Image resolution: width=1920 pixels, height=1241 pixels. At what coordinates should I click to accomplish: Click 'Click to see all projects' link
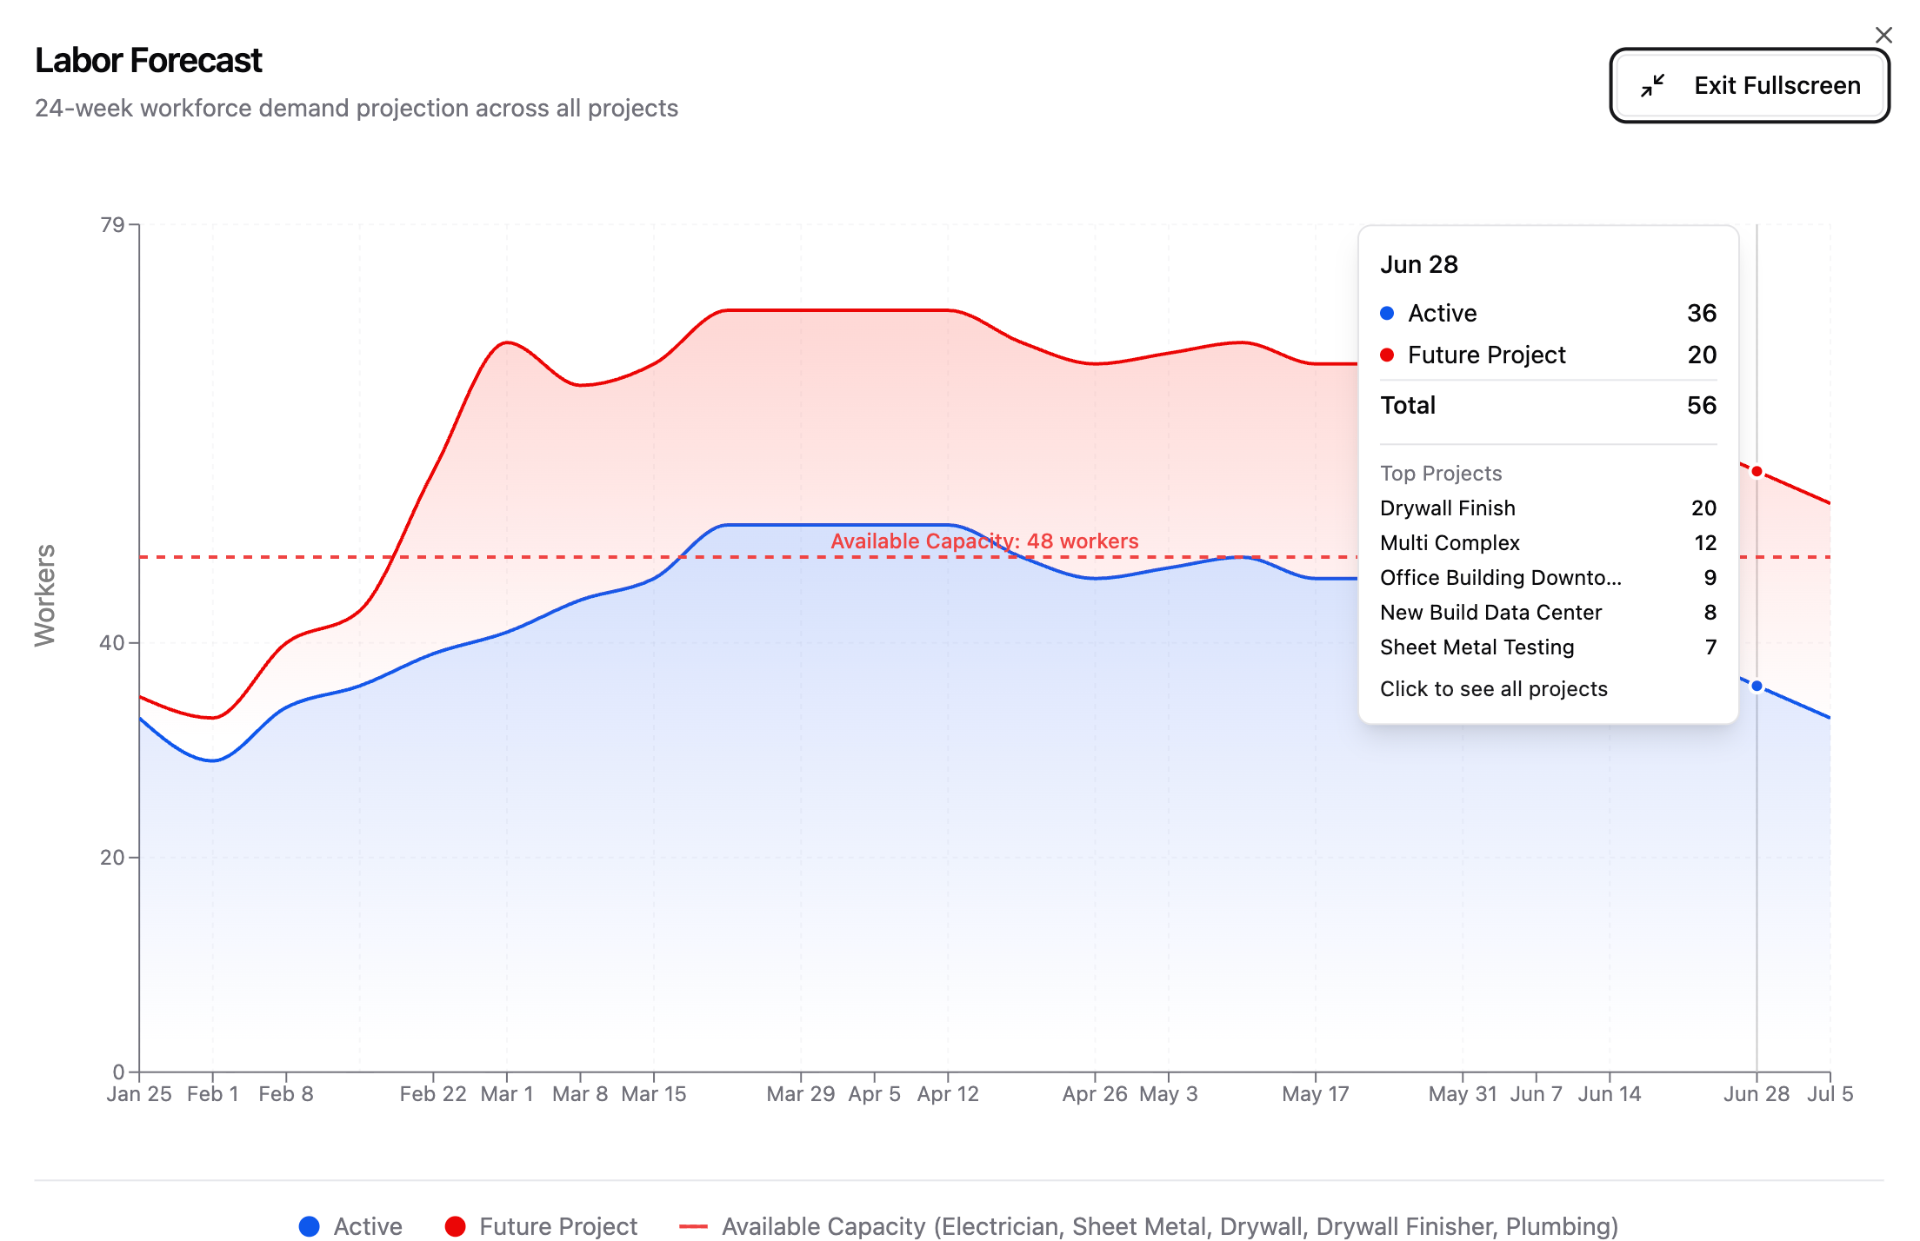1493,689
